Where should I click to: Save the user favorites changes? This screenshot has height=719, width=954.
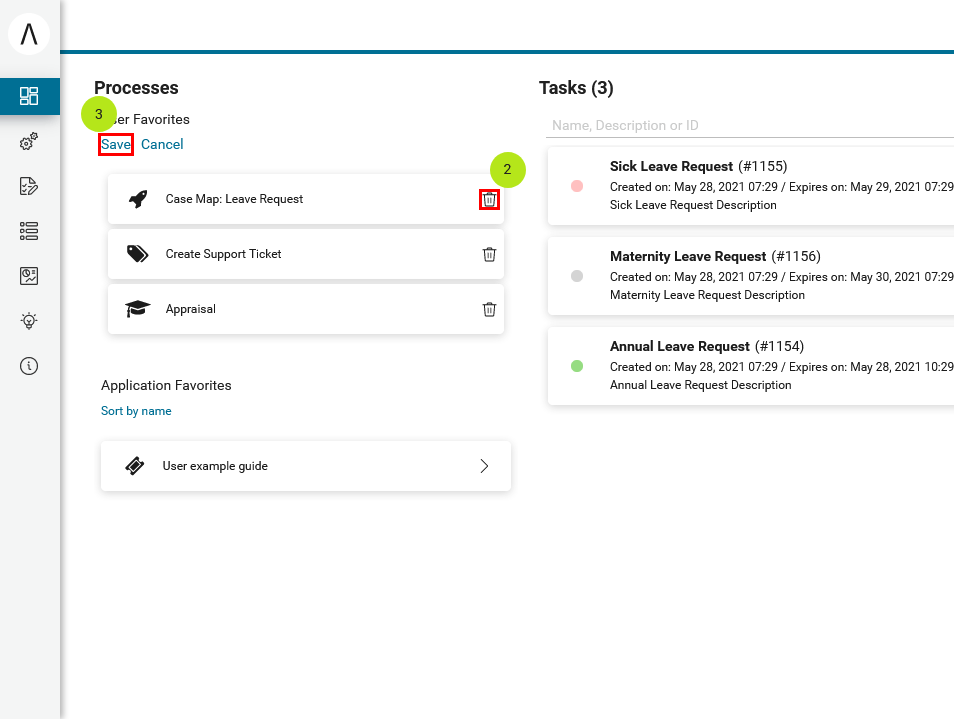tap(116, 144)
